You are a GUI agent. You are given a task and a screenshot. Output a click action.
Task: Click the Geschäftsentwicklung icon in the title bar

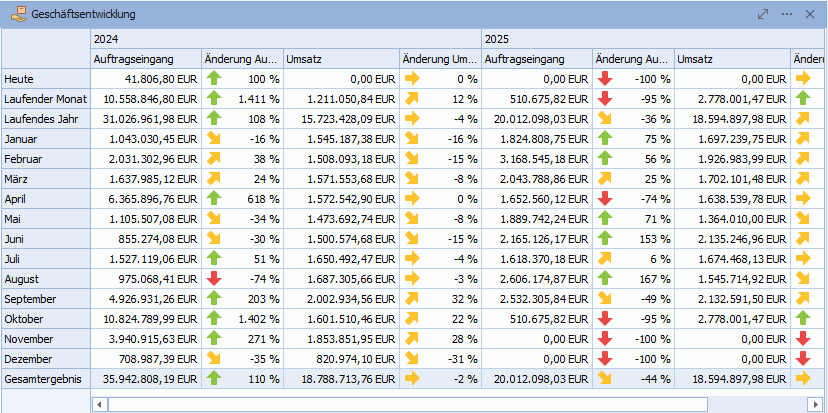coord(17,14)
